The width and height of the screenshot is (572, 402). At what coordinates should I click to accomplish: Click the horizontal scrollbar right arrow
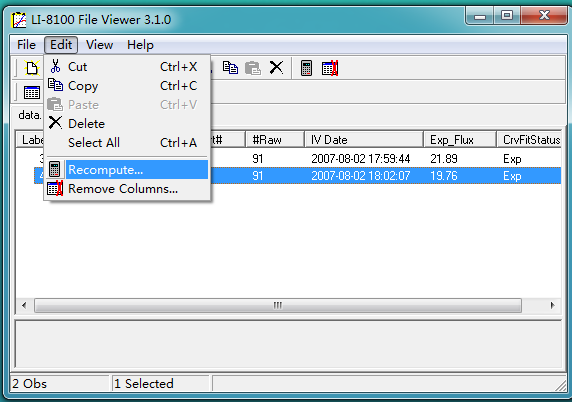(553, 305)
